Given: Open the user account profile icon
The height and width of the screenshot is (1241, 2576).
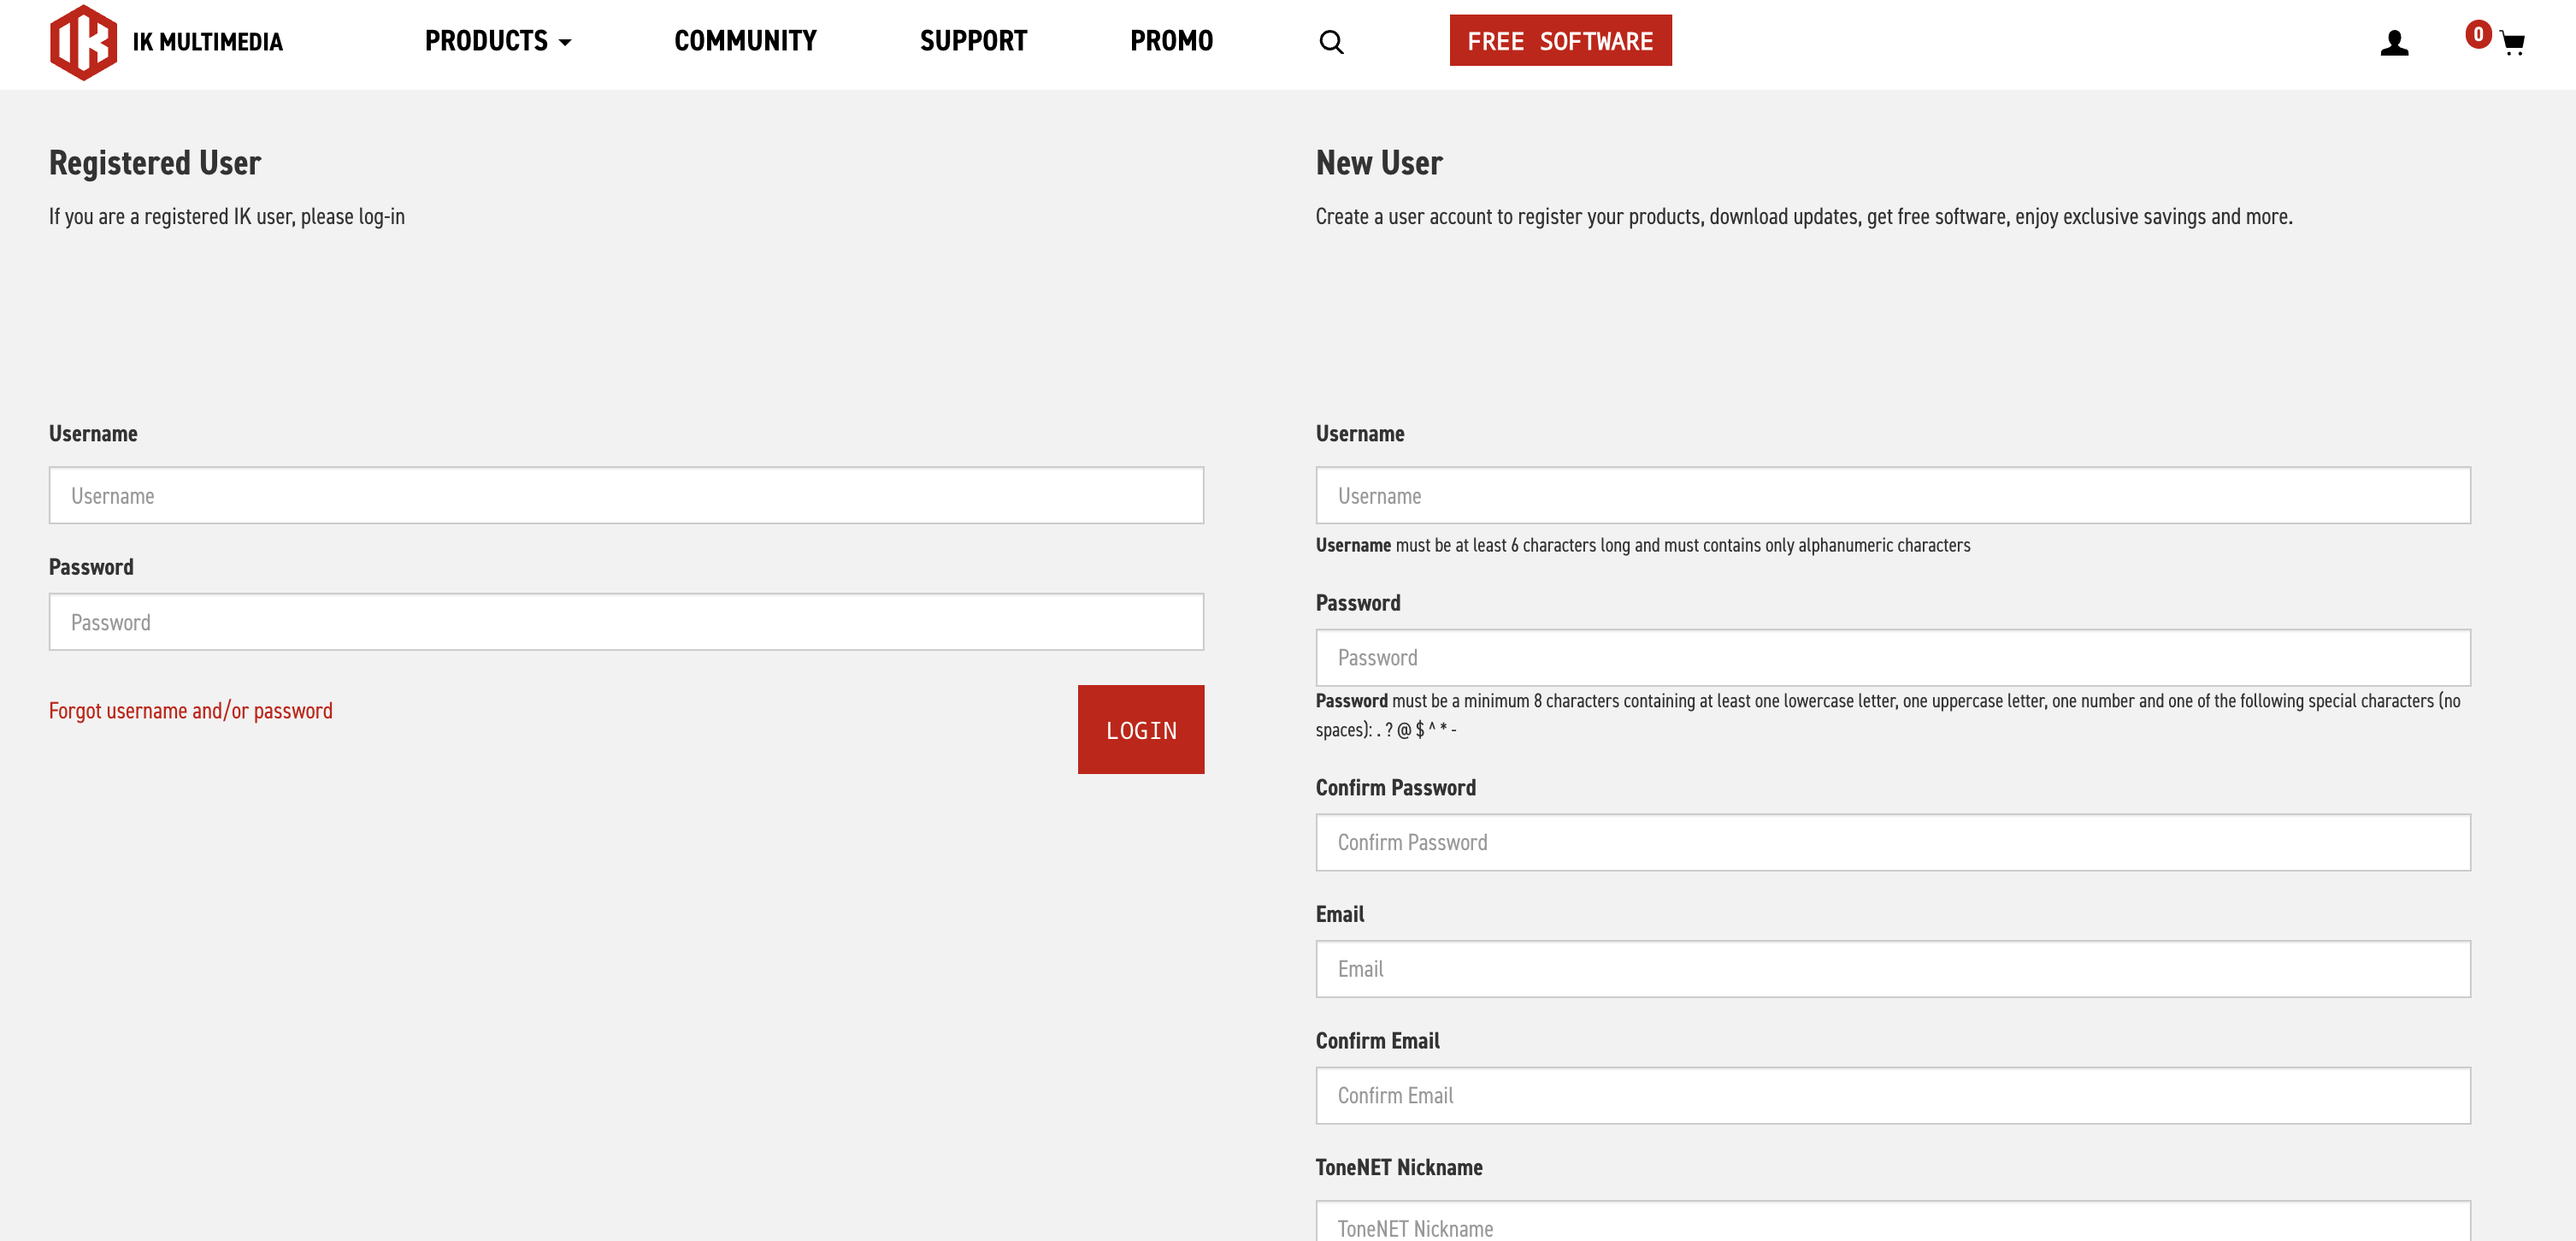Looking at the screenshot, I should click(x=2394, y=42).
